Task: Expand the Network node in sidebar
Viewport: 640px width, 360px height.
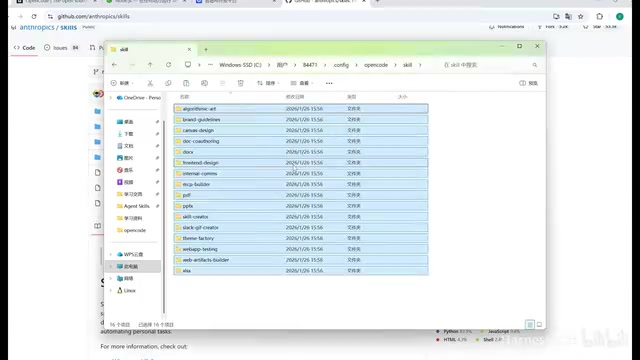Action: click(x=111, y=278)
